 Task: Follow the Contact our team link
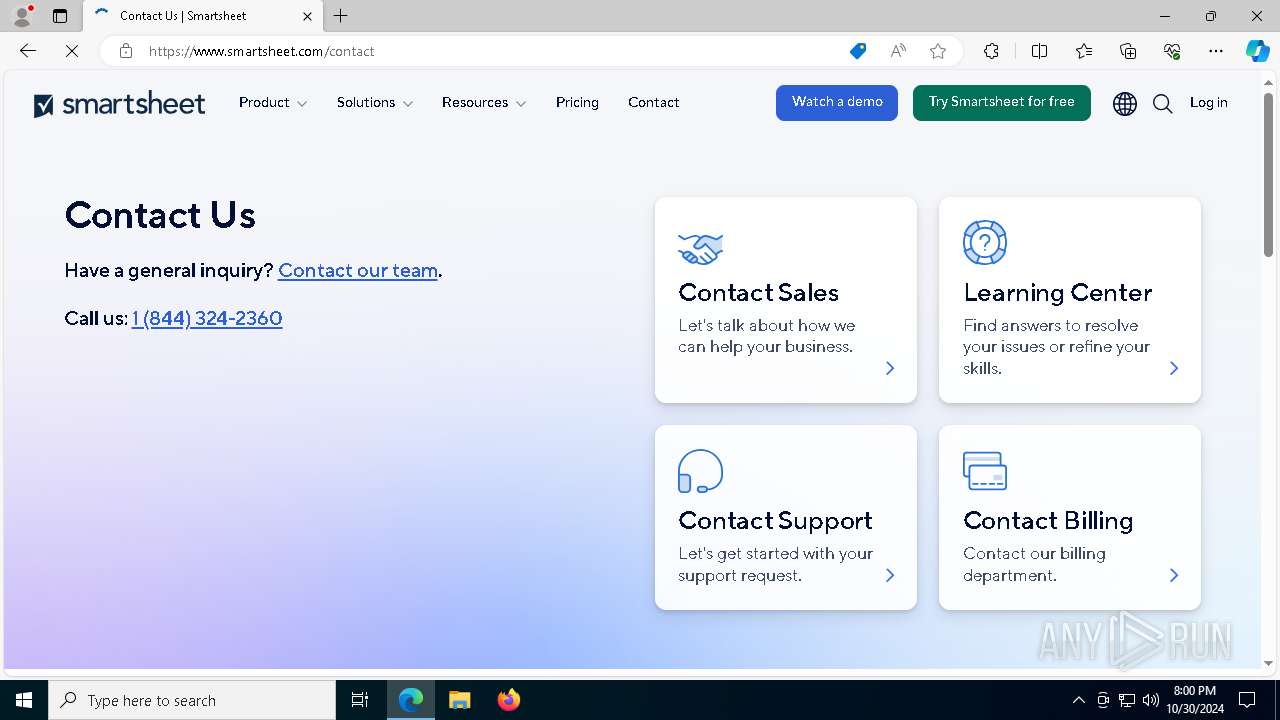point(358,271)
